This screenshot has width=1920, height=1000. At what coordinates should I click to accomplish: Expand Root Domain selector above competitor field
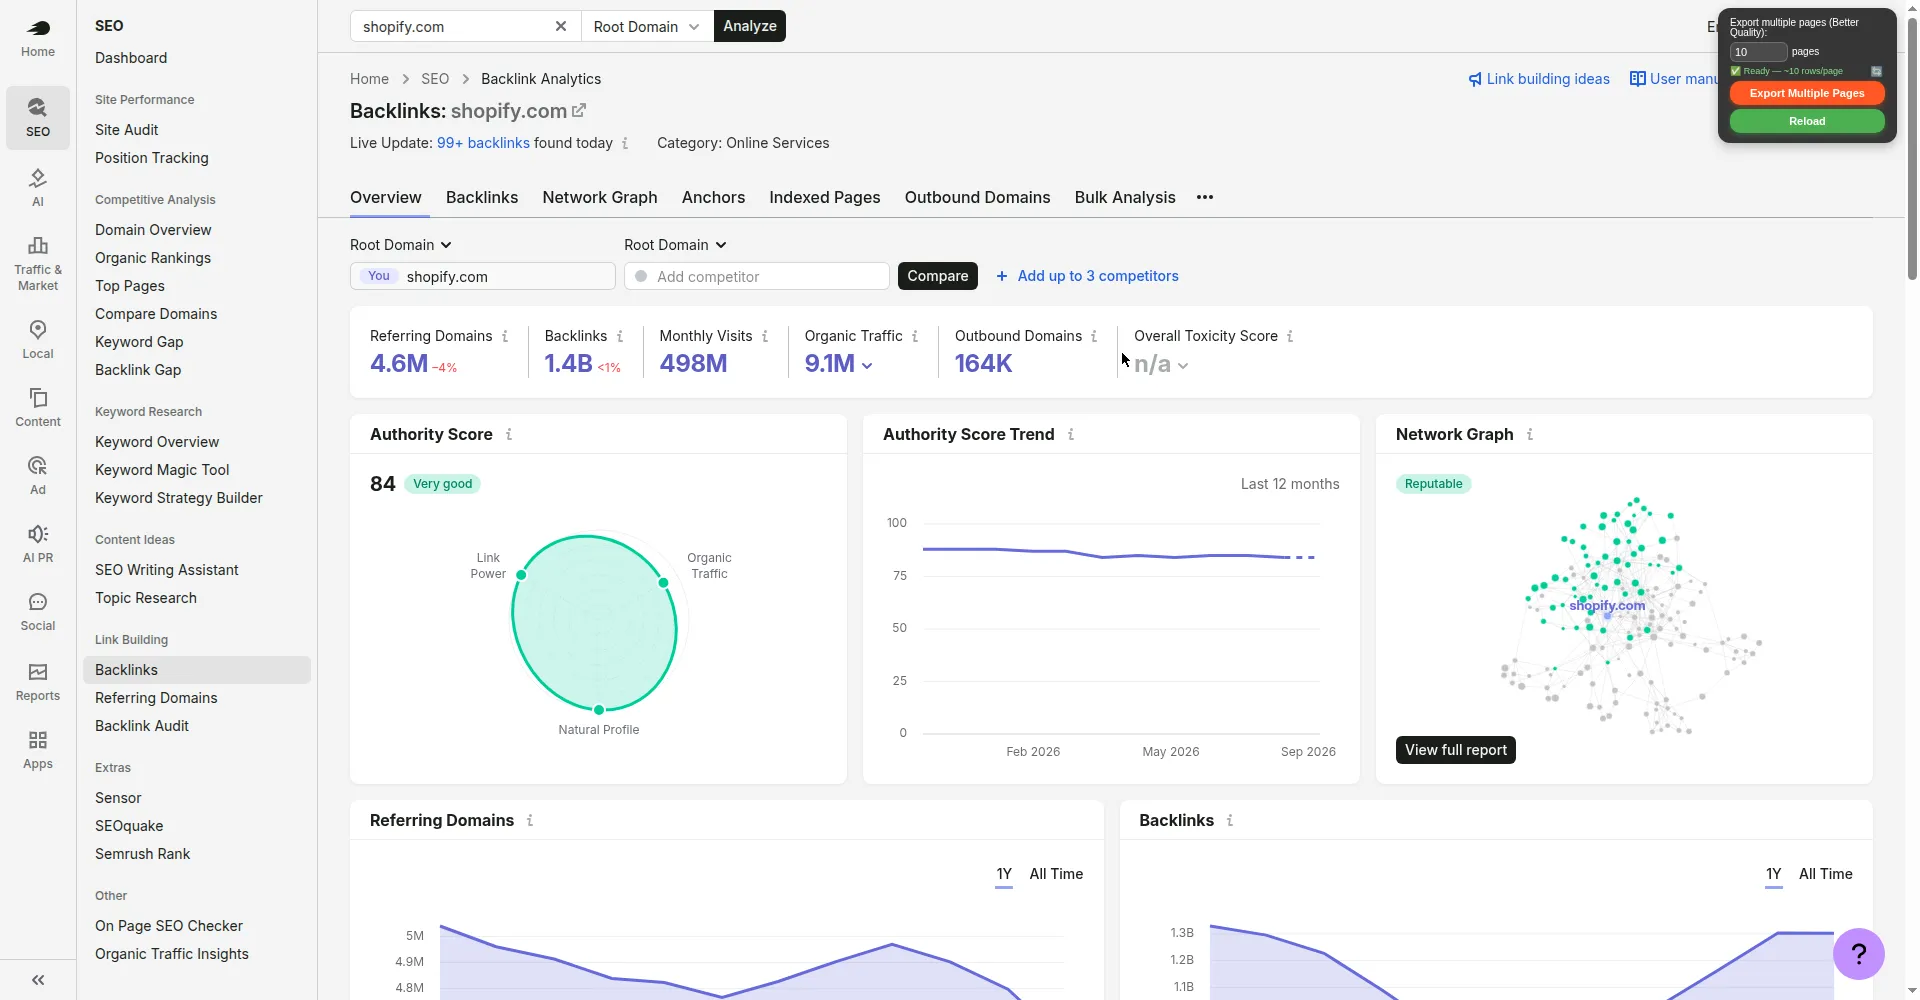[675, 245]
